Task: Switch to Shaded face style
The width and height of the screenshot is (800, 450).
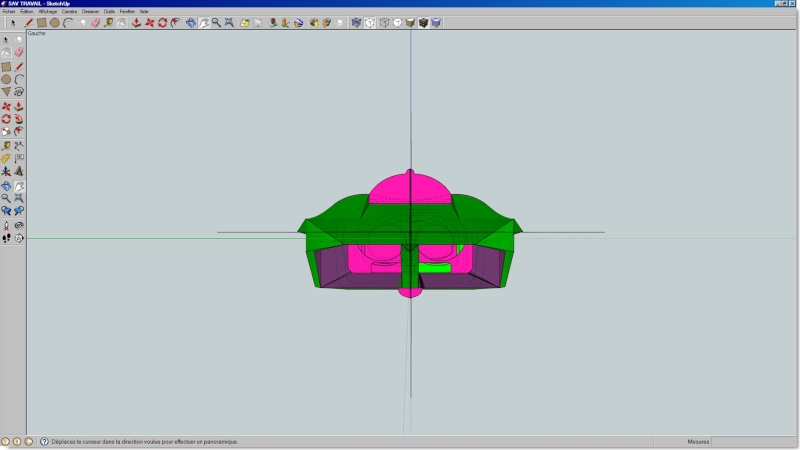Action: pyautogui.click(x=410, y=22)
